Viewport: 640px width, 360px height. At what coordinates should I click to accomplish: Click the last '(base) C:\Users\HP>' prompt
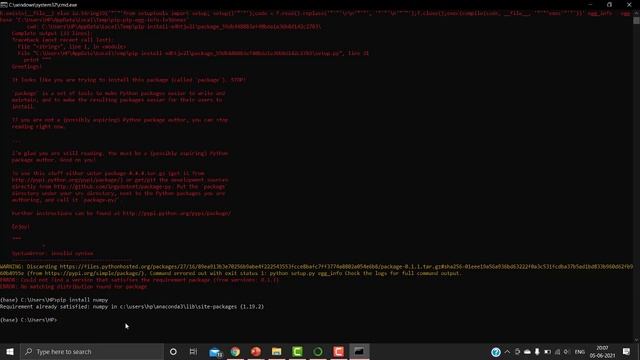tap(29, 320)
